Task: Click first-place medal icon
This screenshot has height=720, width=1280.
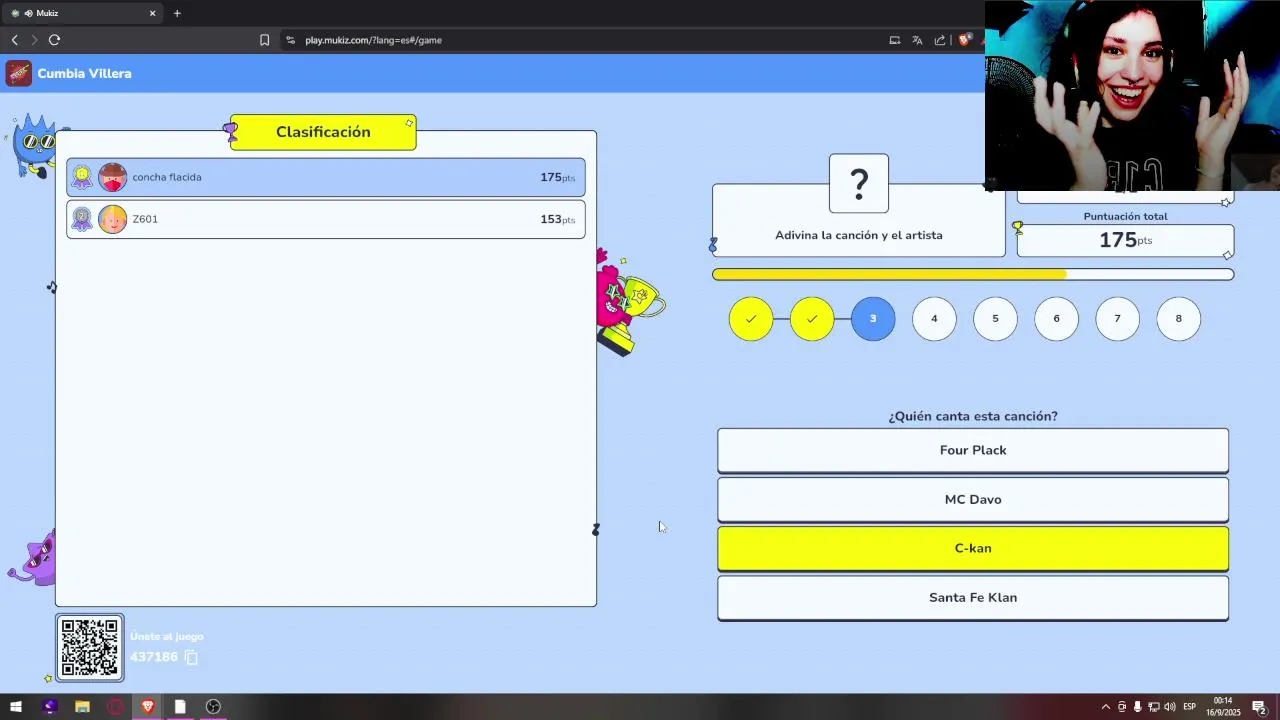Action: (82, 177)
